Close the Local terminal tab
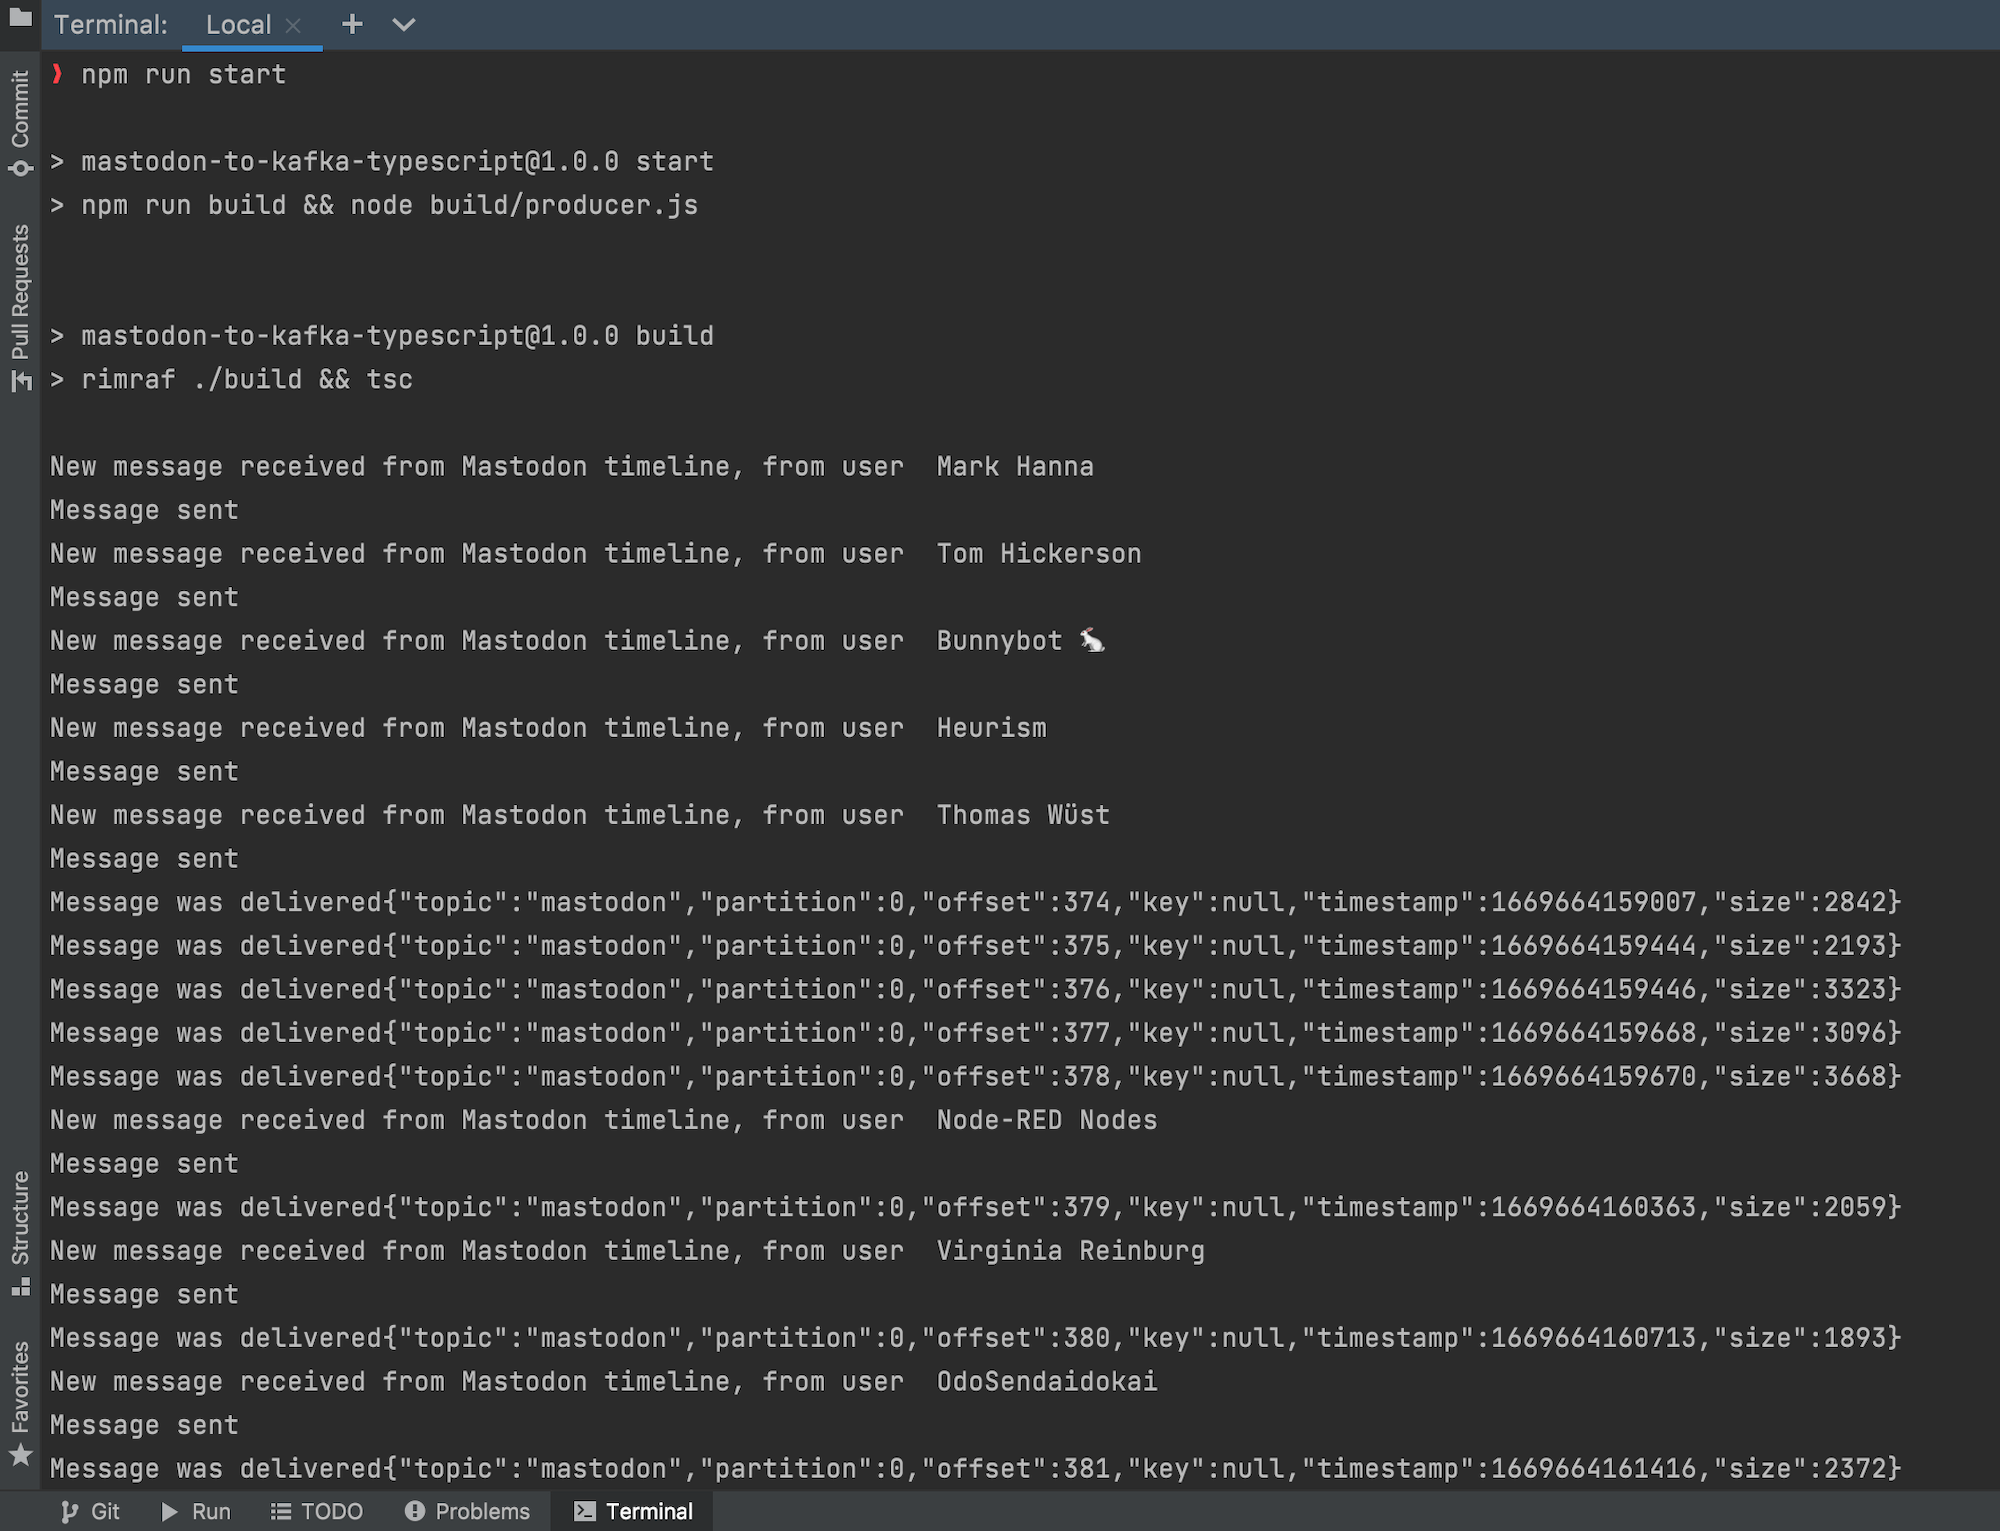Screen dimensions: 2000x1531 293,26
